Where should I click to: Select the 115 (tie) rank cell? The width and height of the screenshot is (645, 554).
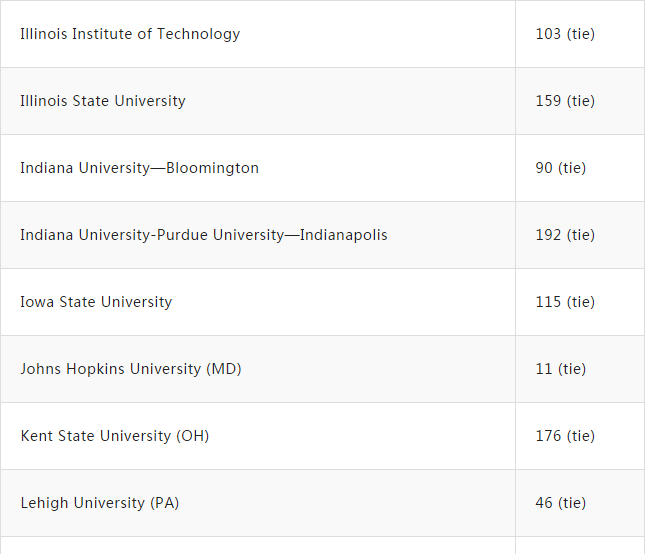[565, 302]
